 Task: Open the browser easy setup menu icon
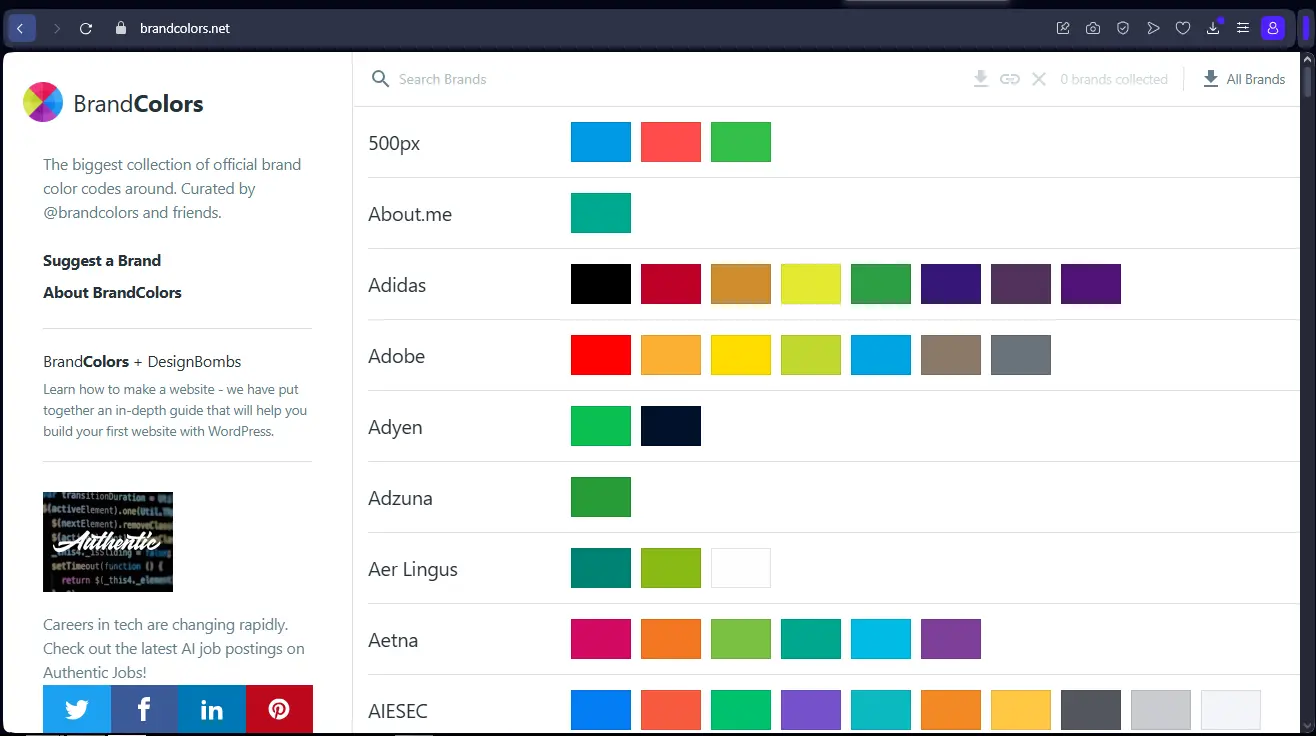1243,28
